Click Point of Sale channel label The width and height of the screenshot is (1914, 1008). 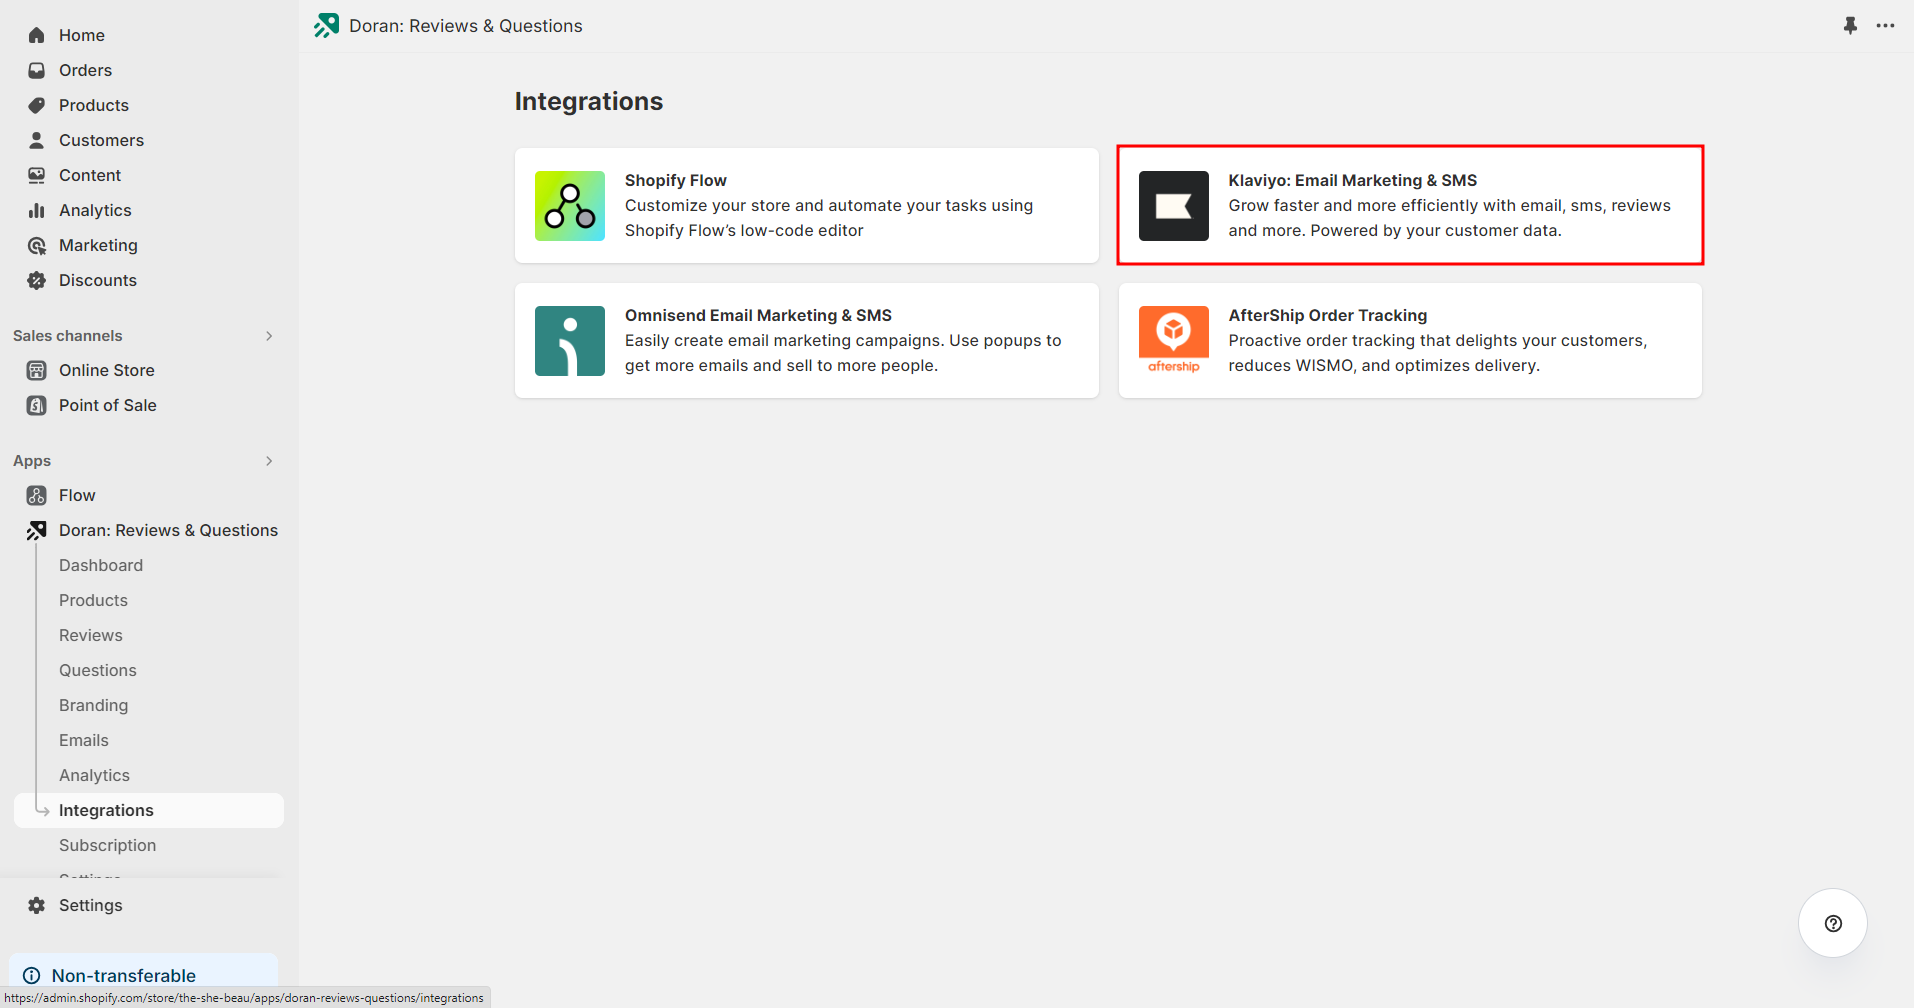[x=108, y=405]
